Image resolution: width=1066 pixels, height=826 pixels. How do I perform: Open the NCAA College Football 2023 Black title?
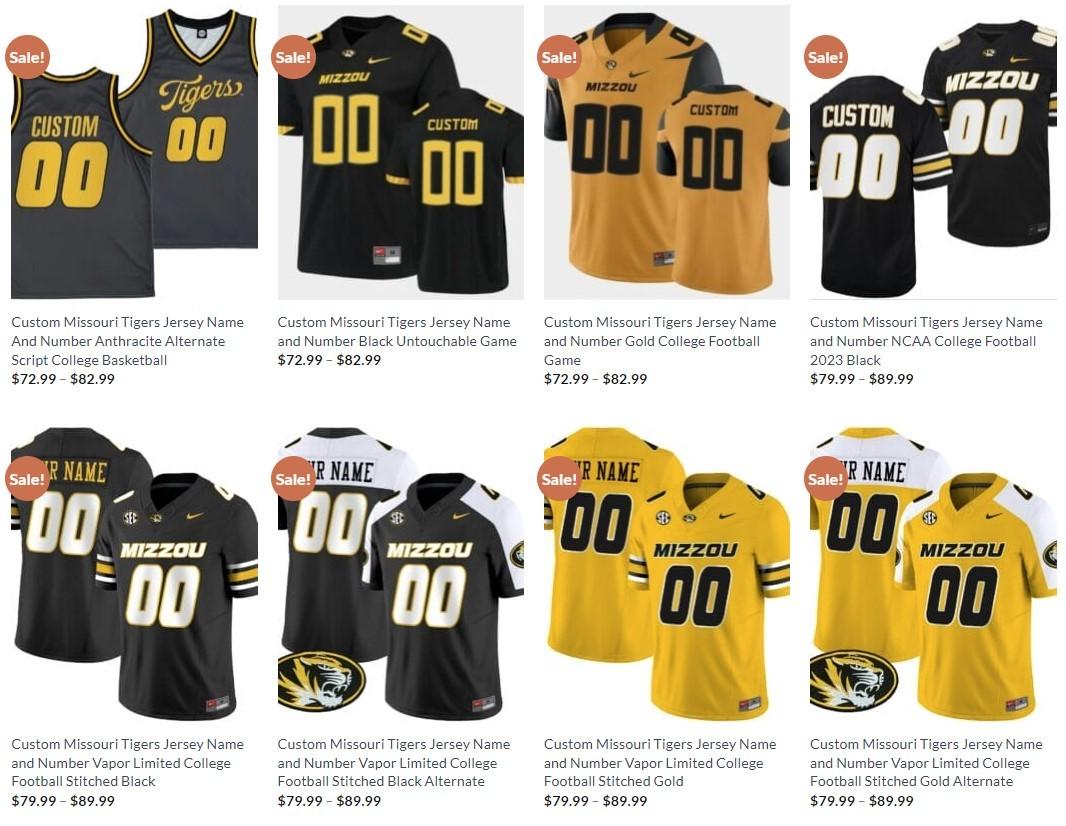[926, 341]
